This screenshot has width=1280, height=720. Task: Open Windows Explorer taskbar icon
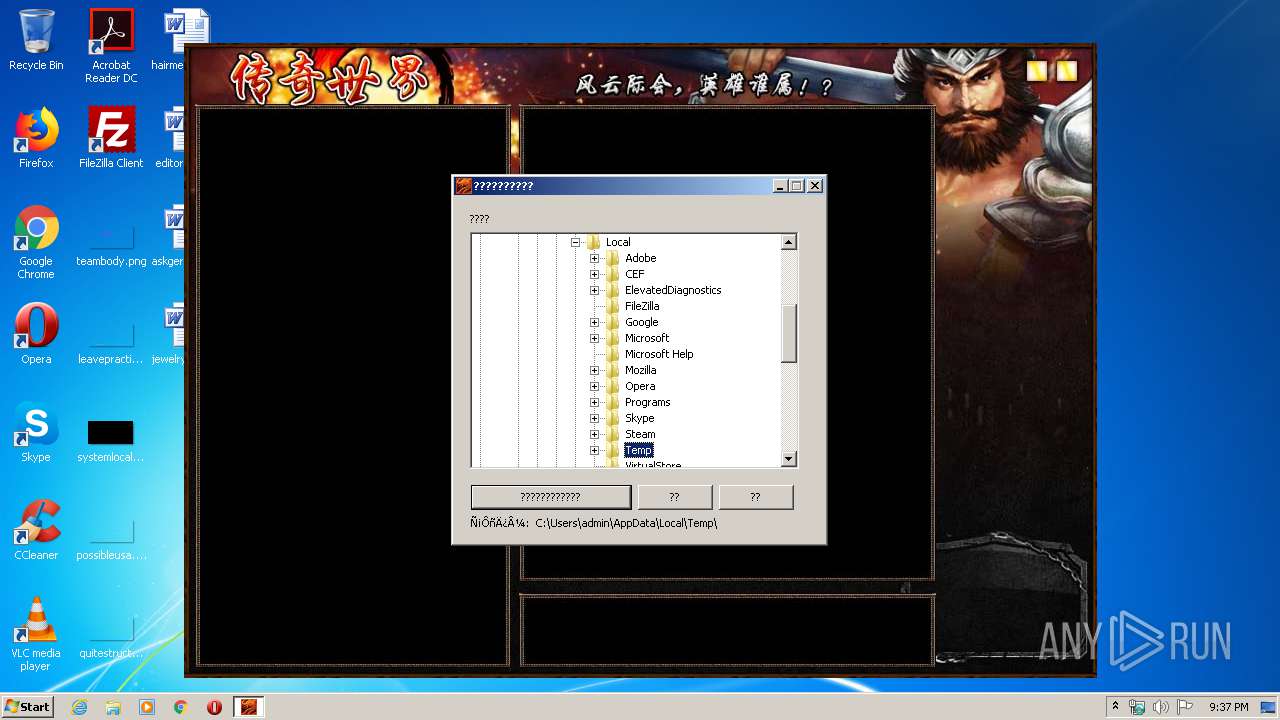pos(113,707)
